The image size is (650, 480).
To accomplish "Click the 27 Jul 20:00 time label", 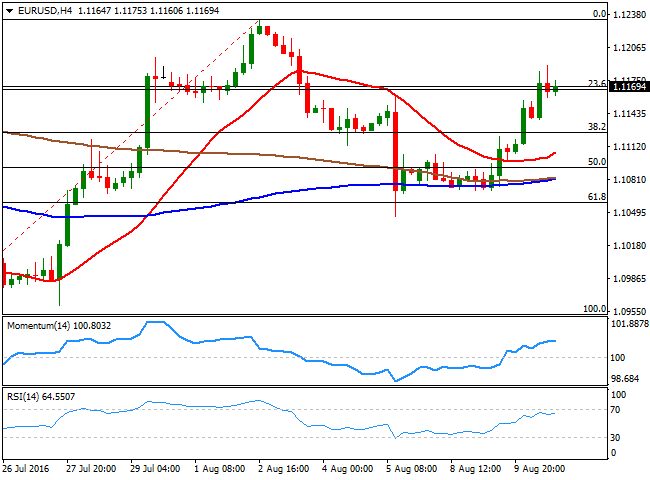I will [91, 469].
